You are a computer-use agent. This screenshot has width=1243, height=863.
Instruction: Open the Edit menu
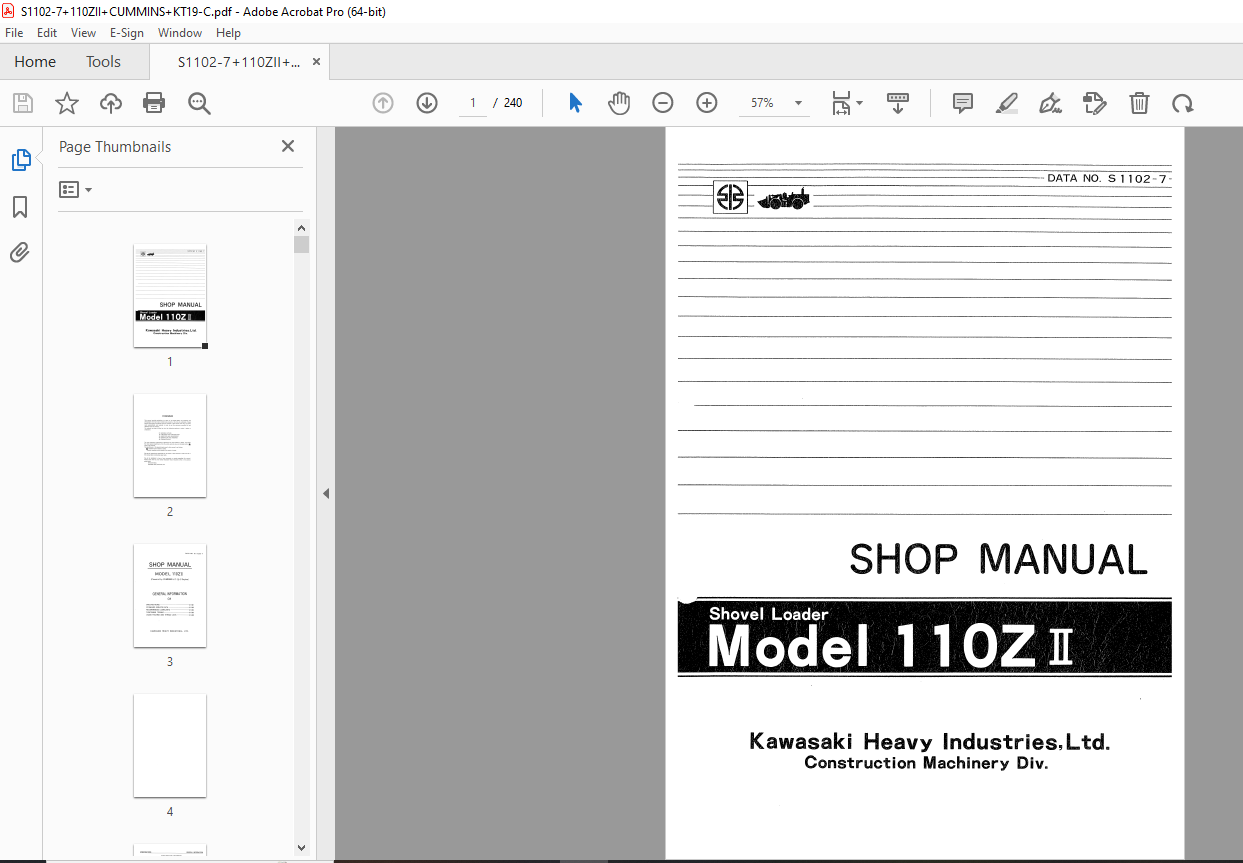pyautogui.click(x=47, y=33)
